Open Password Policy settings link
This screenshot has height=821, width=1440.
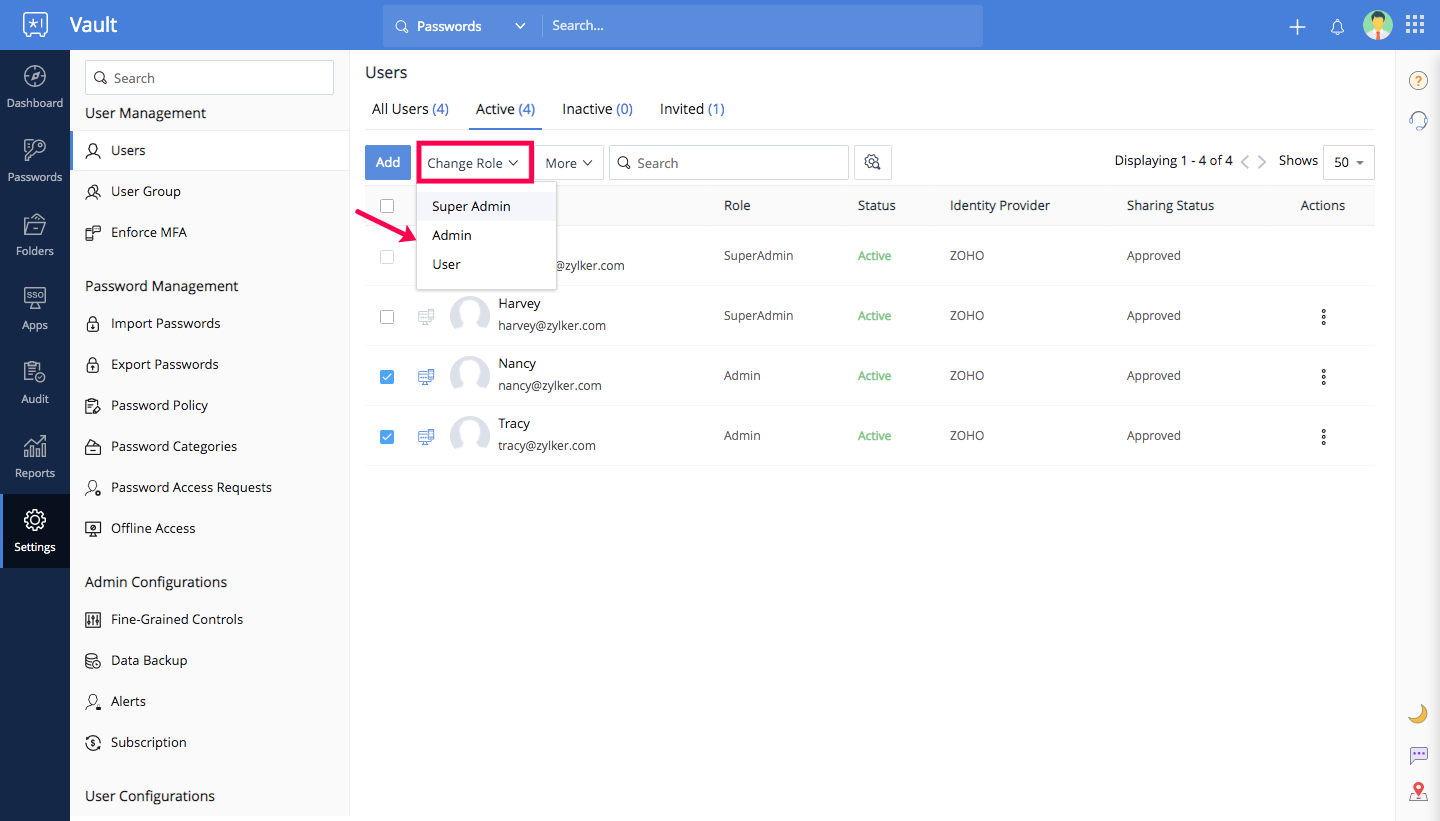(159, 405)
